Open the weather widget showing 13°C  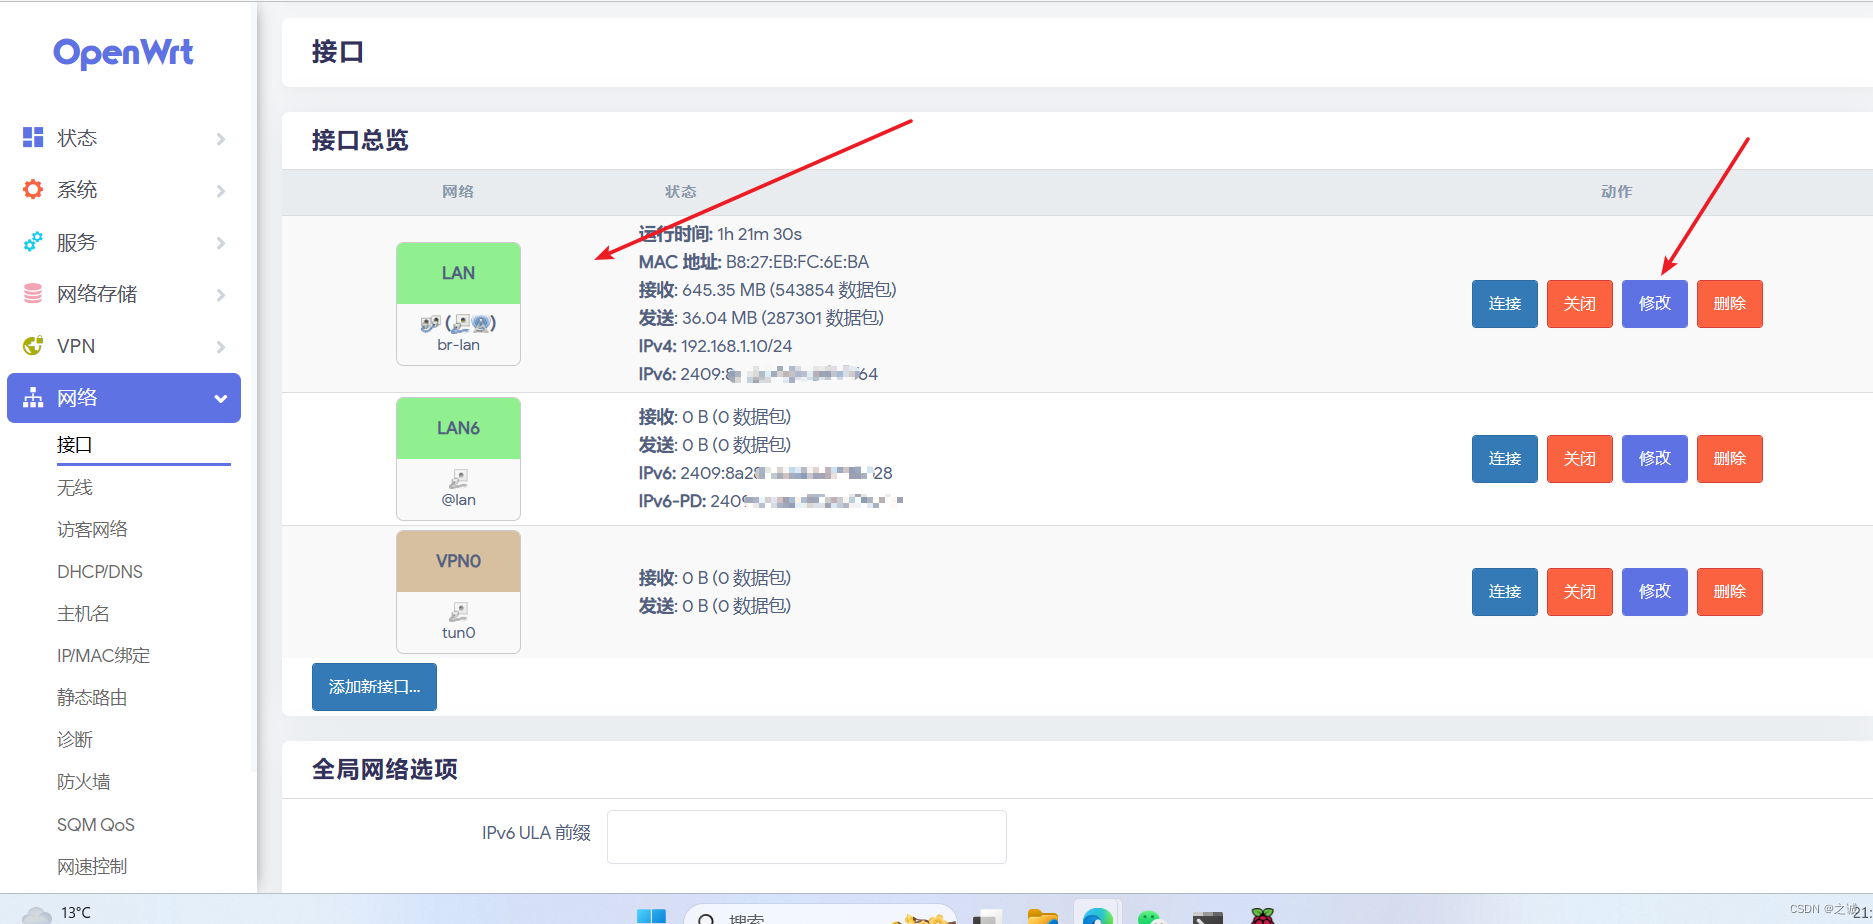coord(56,913)
